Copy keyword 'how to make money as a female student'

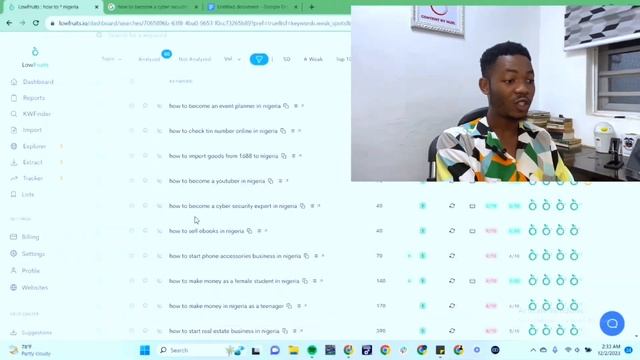304,281
